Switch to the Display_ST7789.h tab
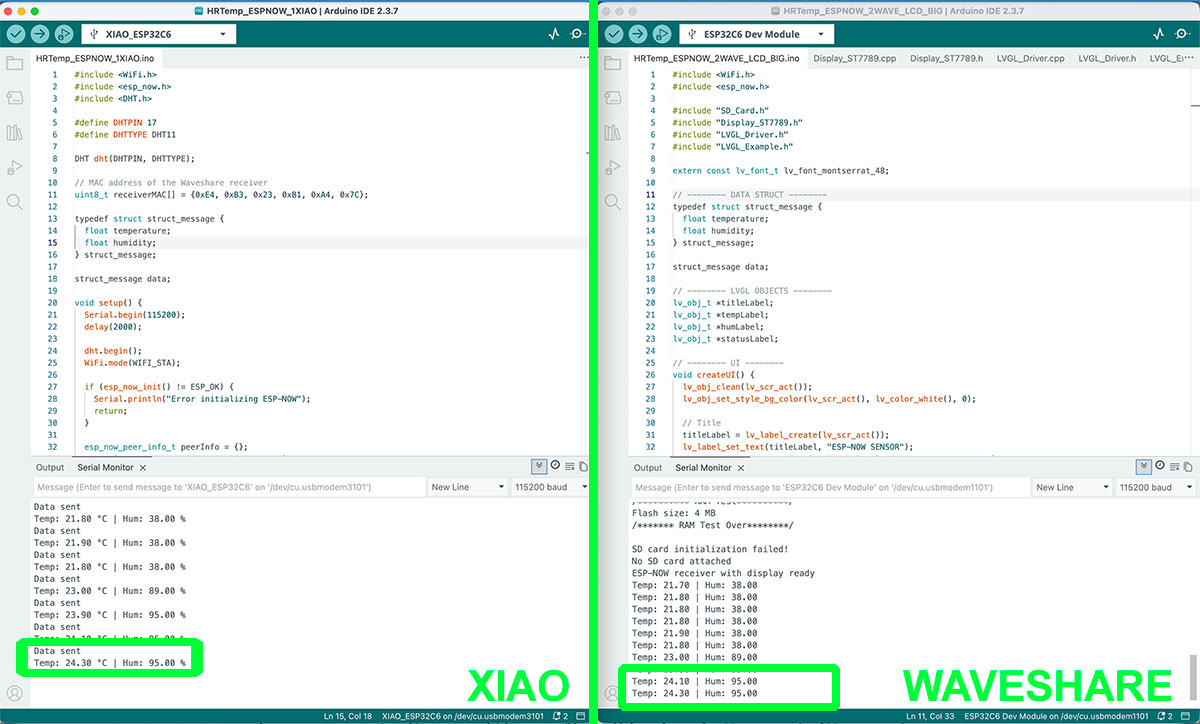 (x=946, y=58)
